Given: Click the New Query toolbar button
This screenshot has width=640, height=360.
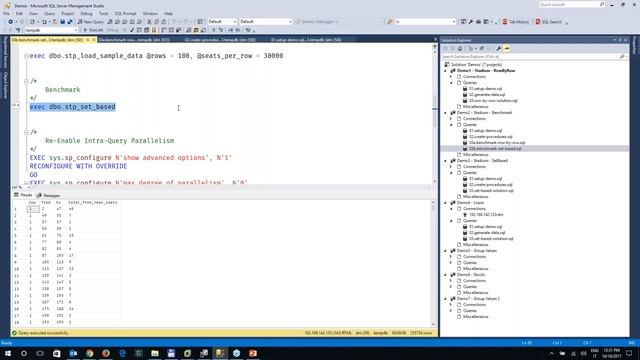Looking at the screenshot, I should [91, 22].
